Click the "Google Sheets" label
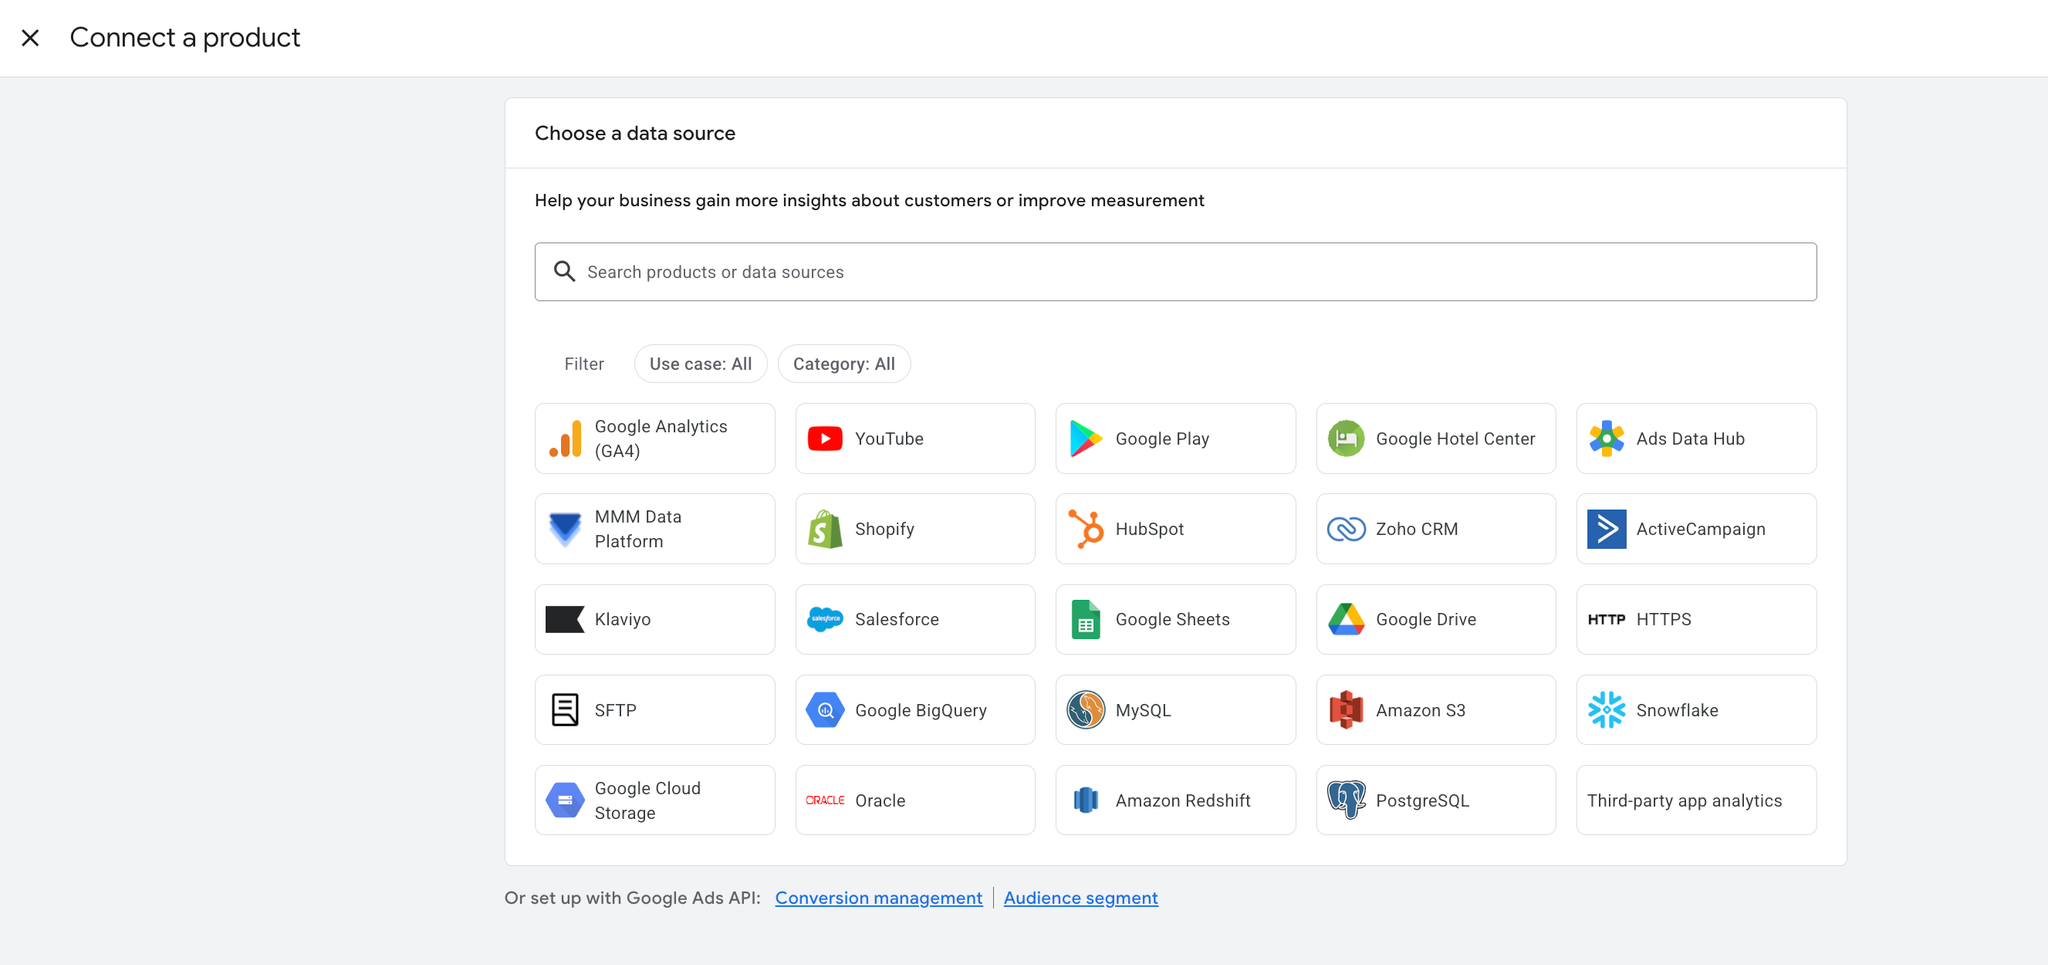2048x965 pixels. coord(1172,620)
